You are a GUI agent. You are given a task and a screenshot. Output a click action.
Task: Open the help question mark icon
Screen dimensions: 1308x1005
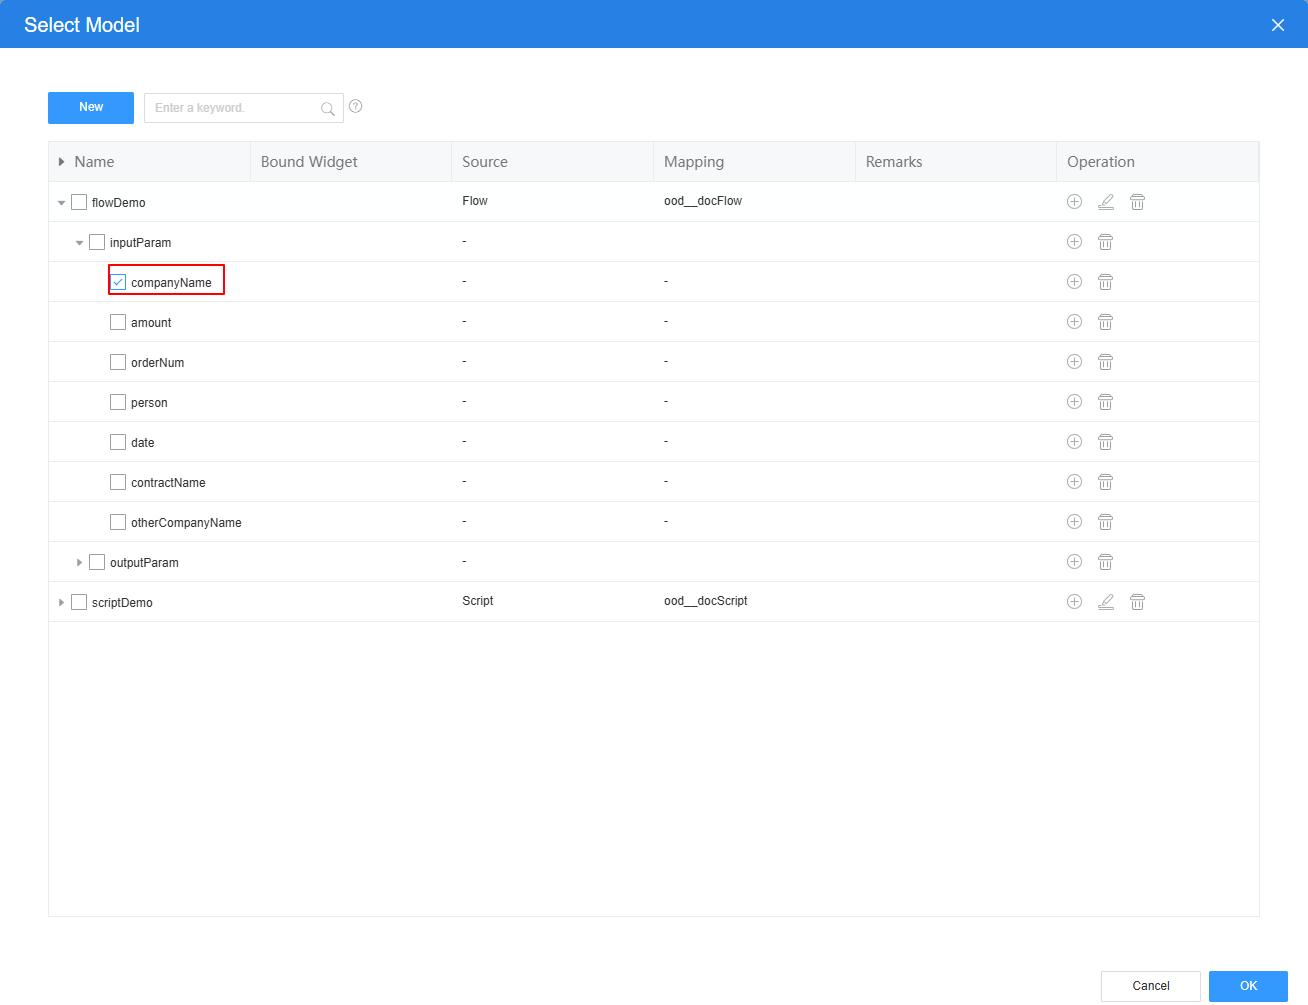pyautogui.click(x=355, y=106)
